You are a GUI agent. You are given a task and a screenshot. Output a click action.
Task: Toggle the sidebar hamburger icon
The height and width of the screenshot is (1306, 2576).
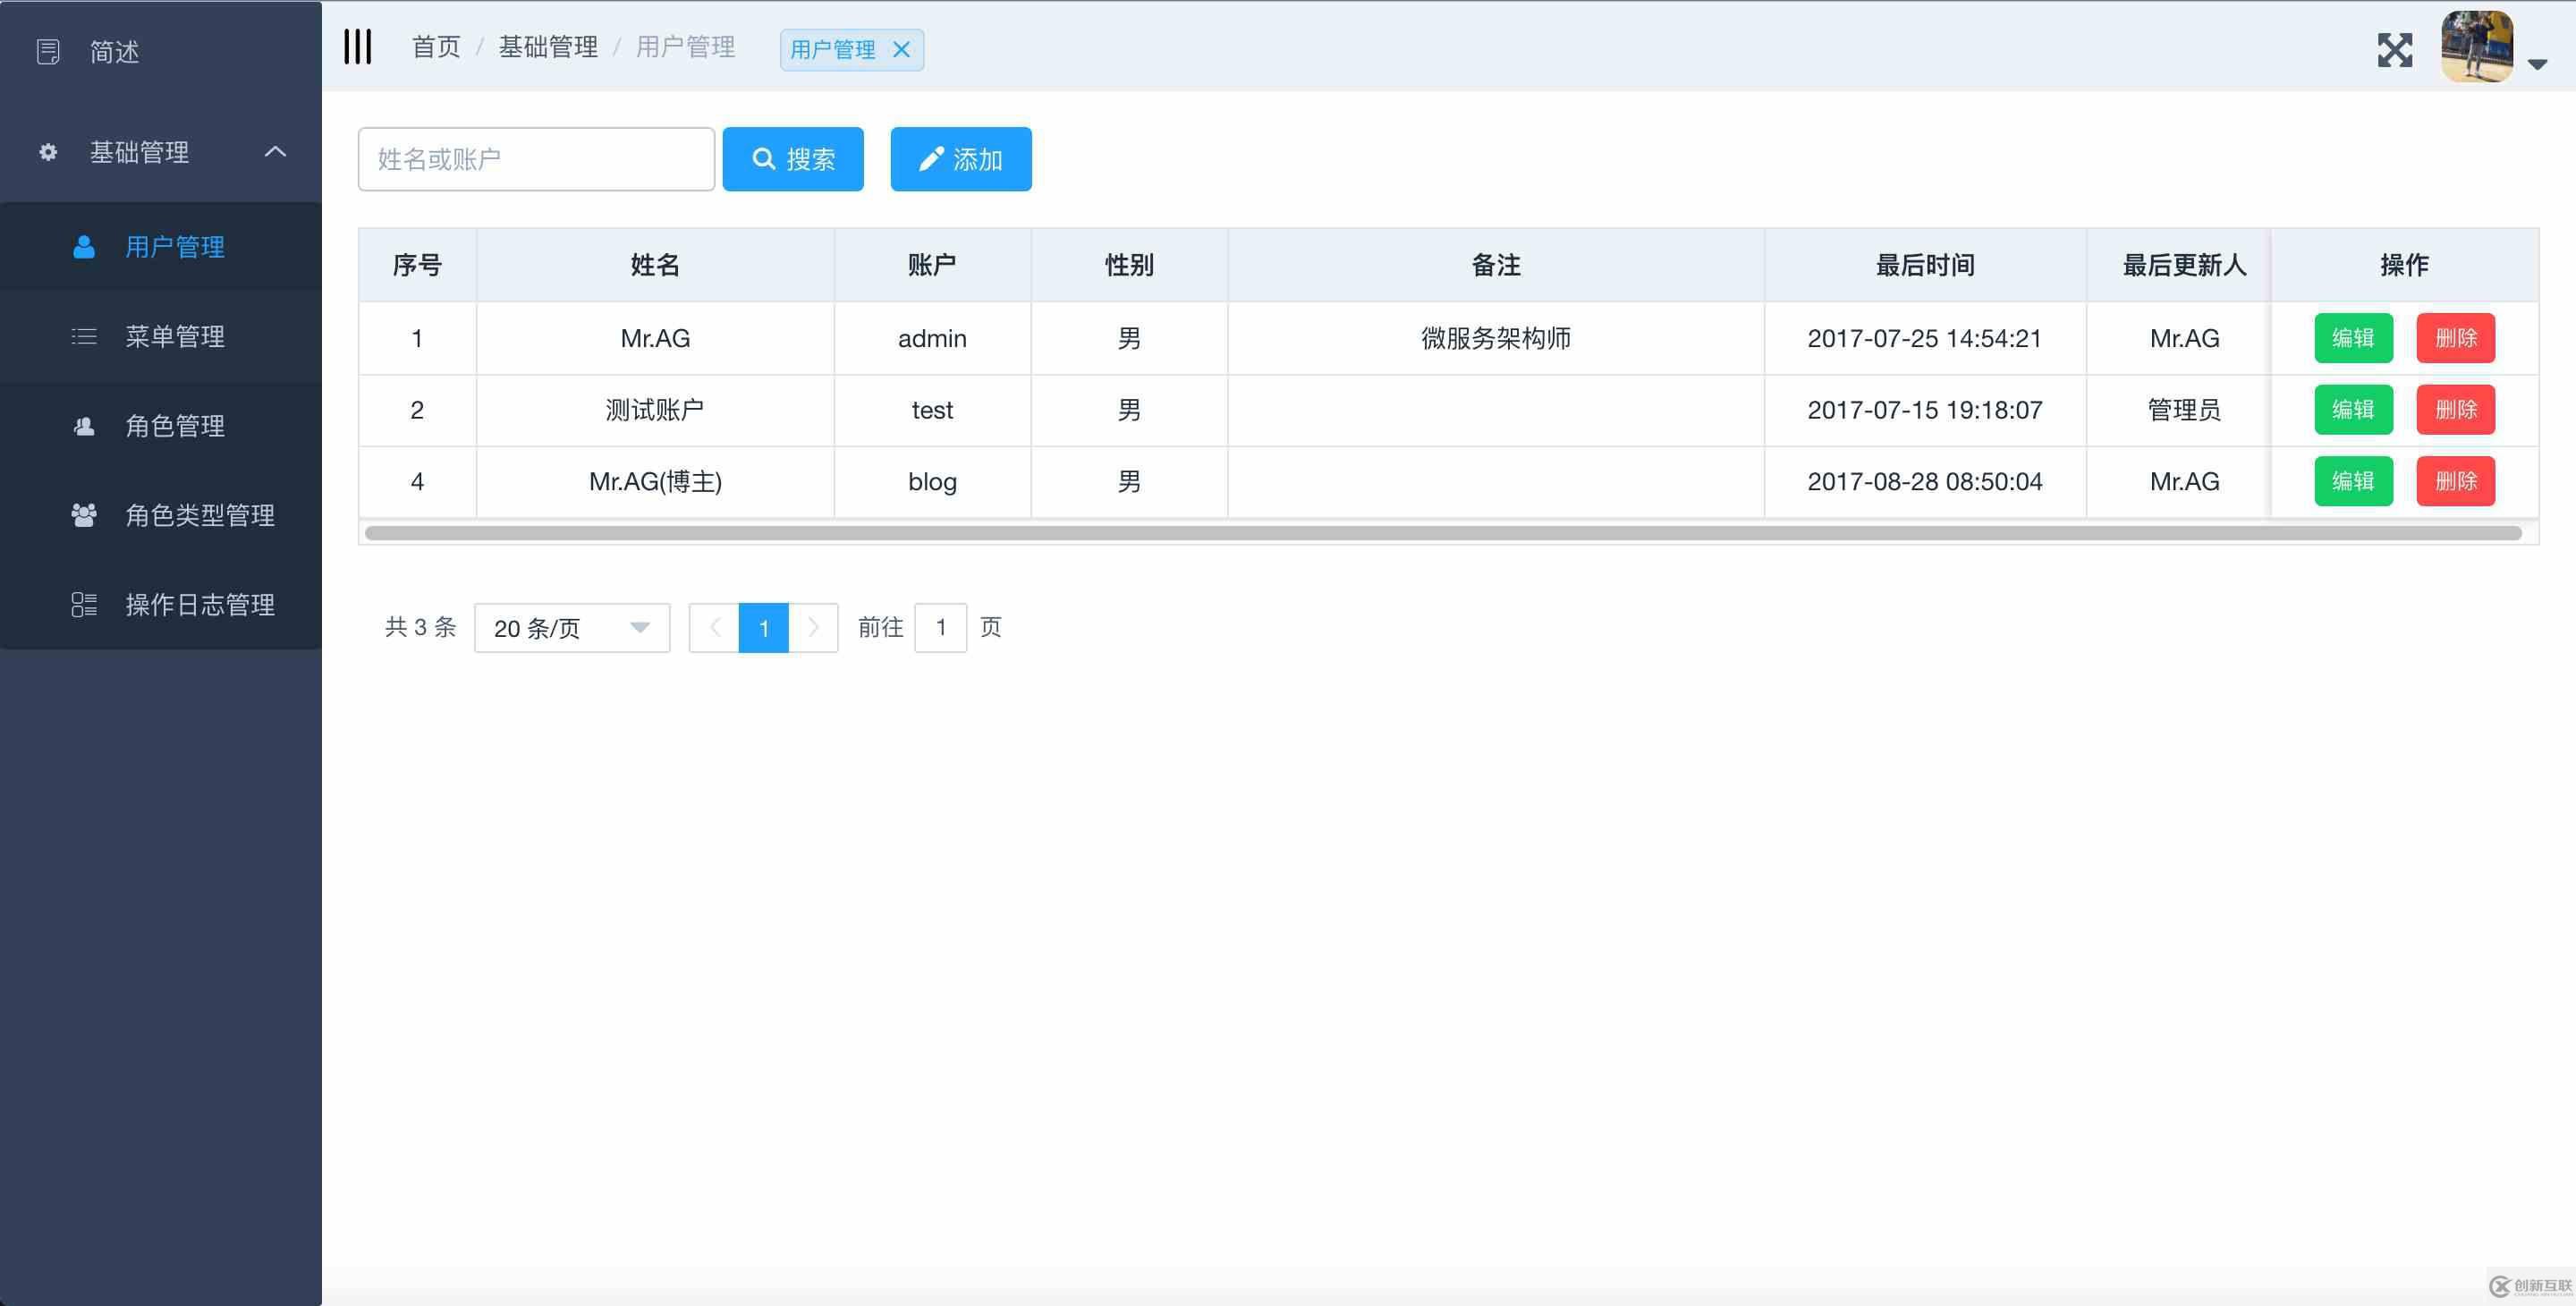(x=358, y=46)
